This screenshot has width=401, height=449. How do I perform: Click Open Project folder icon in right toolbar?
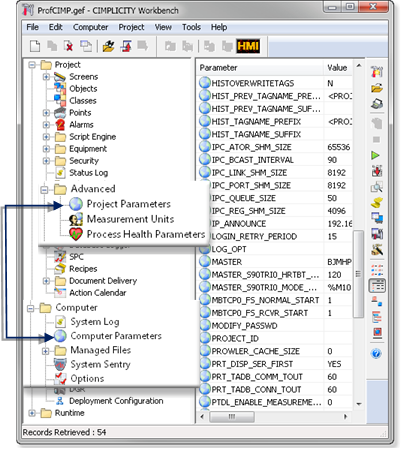377,88
